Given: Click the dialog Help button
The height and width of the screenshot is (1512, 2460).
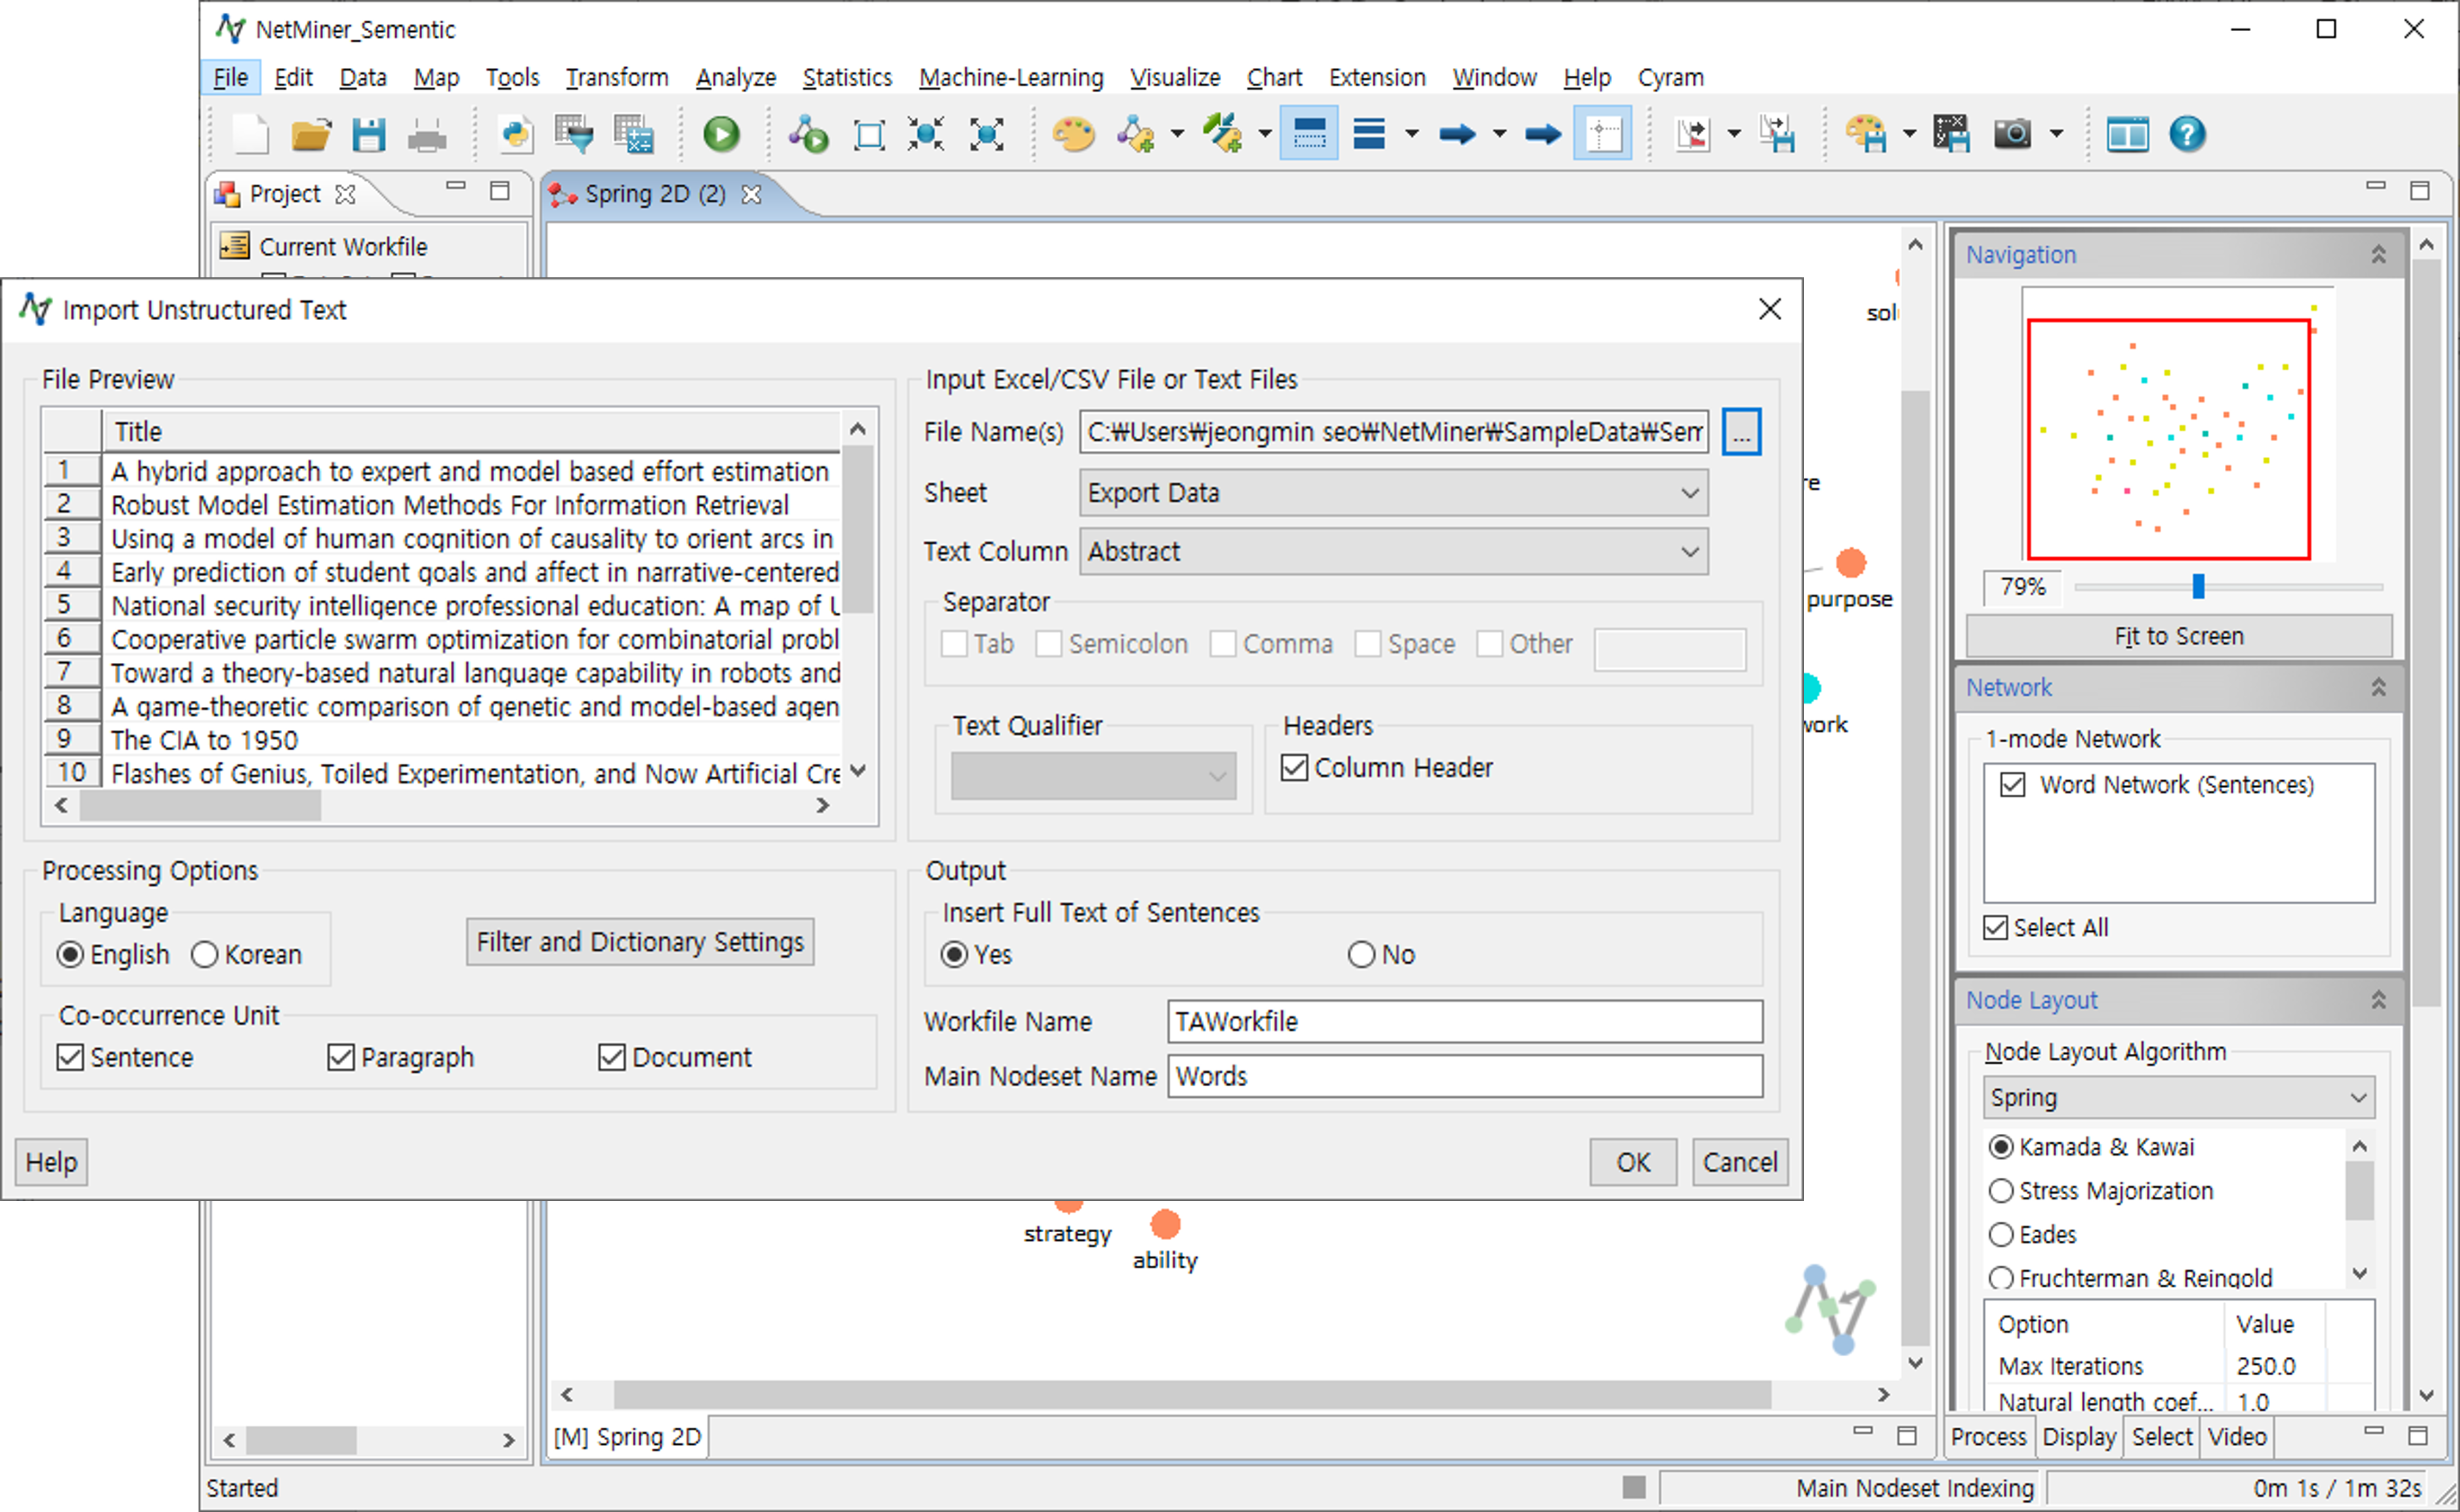Looking at the screenshot, I should pos(51,1162).
